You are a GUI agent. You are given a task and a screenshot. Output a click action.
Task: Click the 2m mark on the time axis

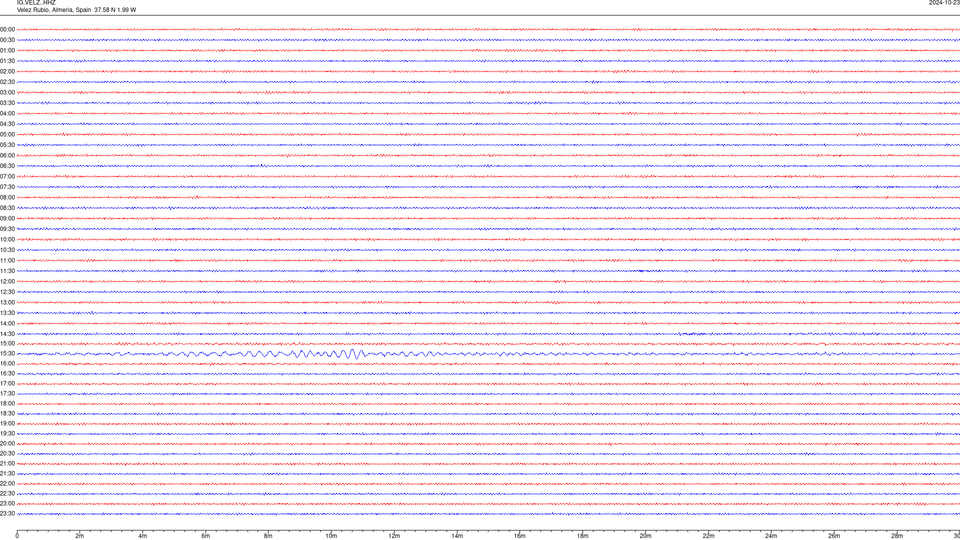(80, 536)
